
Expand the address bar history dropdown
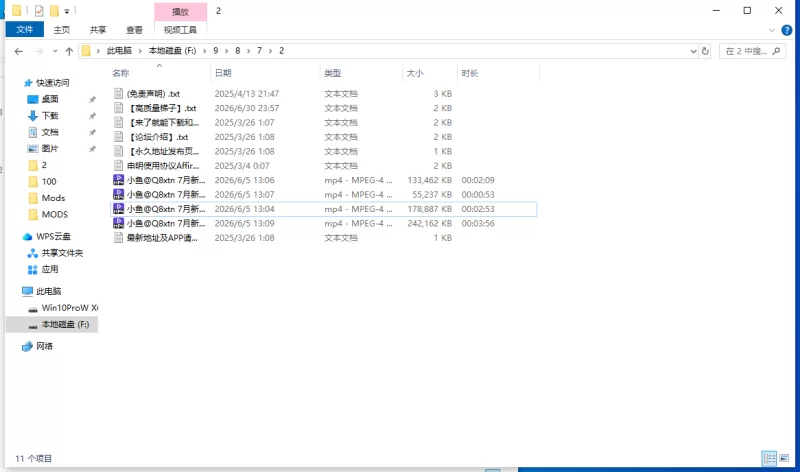(x=693, y=51)
